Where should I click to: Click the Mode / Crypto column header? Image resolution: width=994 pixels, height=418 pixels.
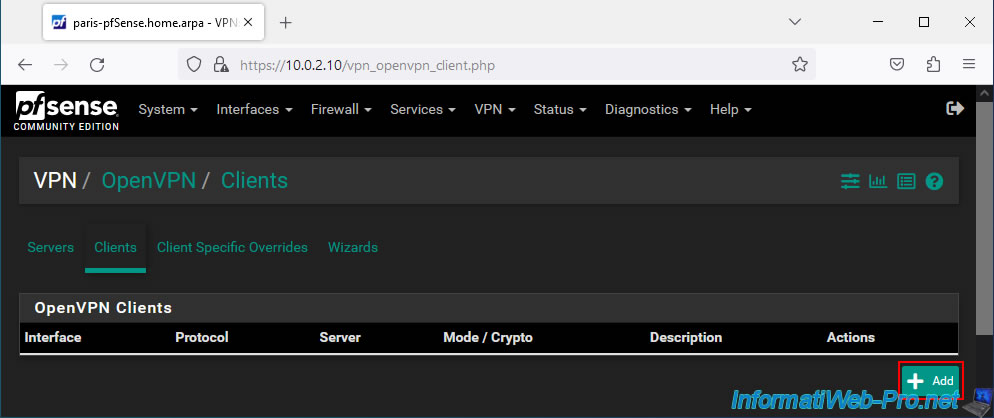tap(488, 337)
